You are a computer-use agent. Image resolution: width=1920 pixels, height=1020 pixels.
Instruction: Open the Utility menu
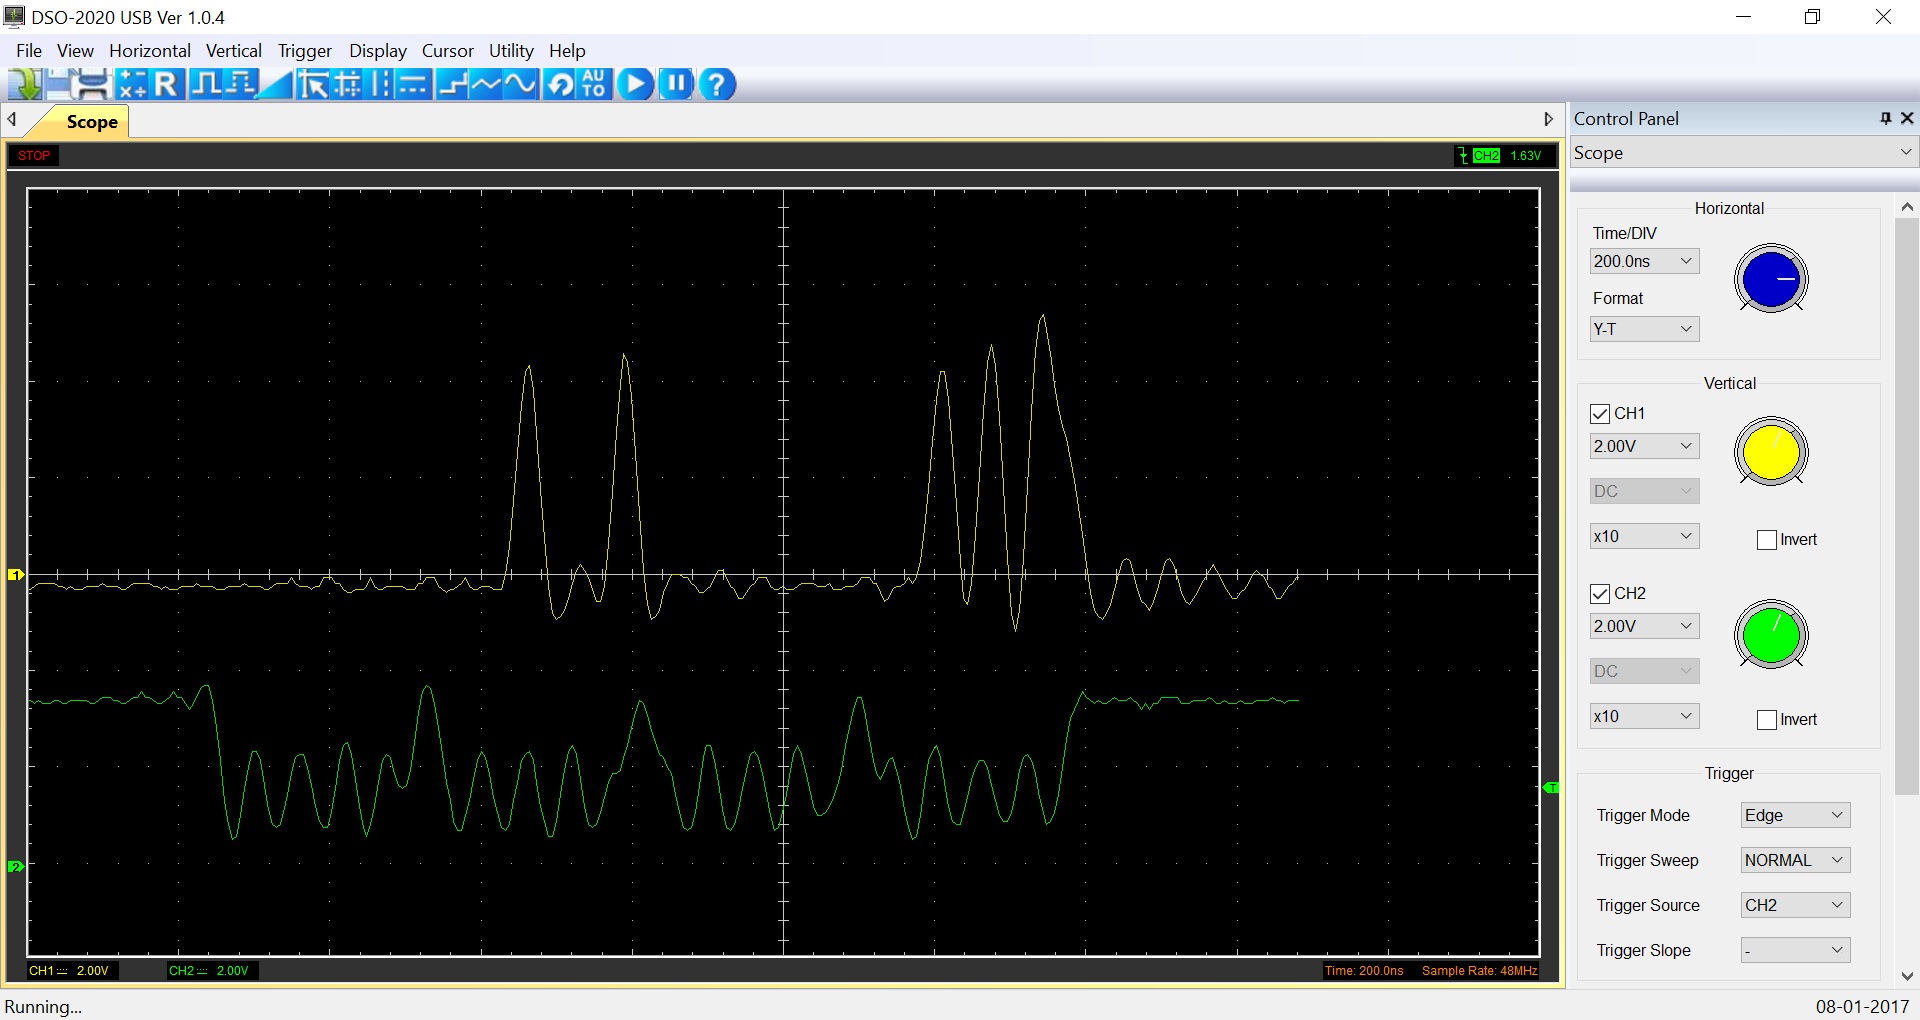click(510, 51)
